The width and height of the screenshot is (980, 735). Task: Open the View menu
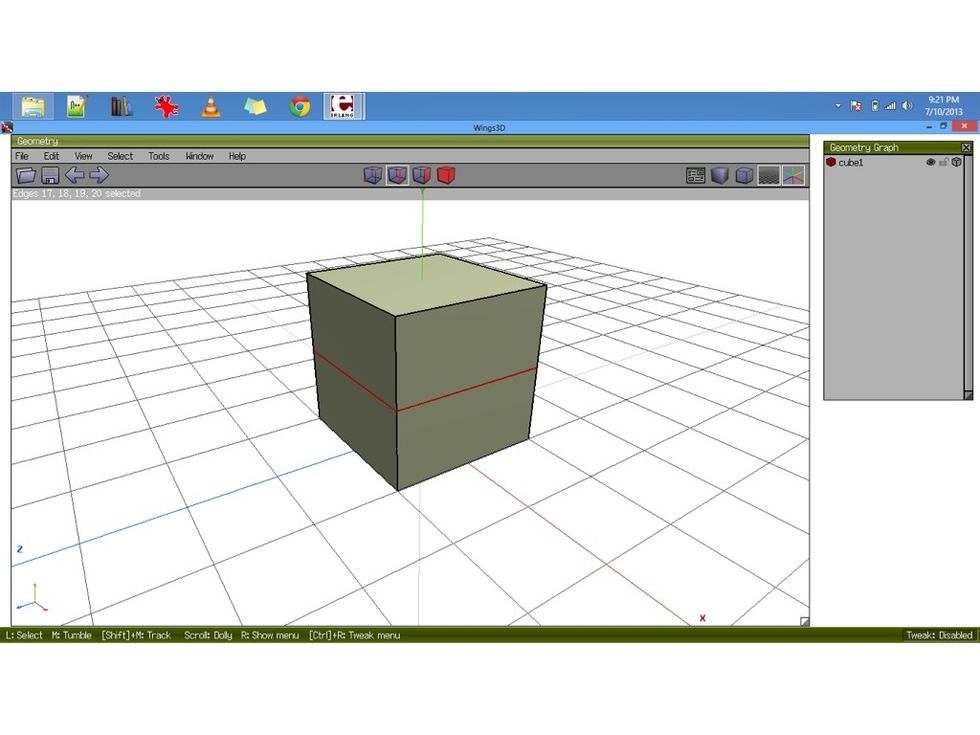coord(83,156)
